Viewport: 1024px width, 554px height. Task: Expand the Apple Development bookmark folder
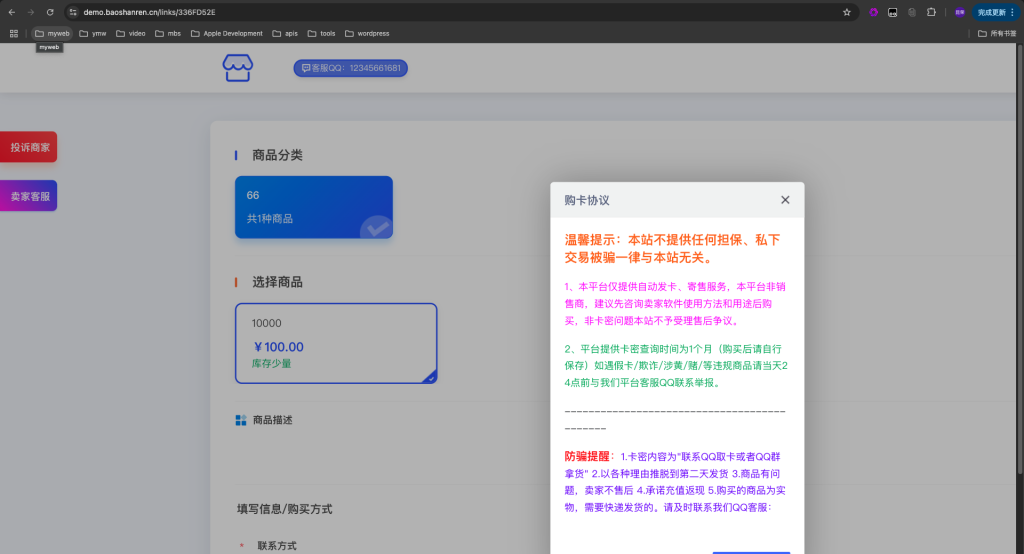point(226,33)
